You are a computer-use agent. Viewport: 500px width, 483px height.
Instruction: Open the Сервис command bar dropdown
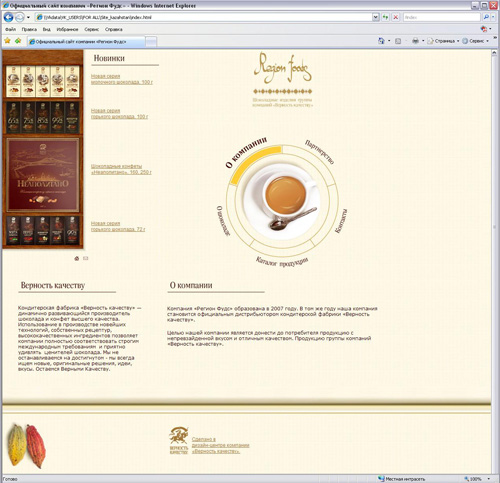(x=476, y=41)
